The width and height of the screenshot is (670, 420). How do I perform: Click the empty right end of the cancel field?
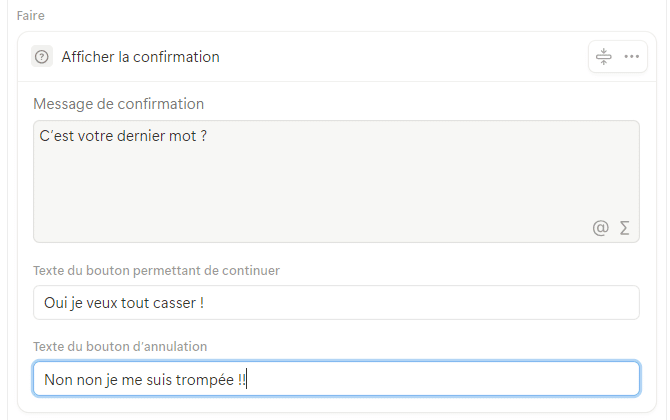560,379
